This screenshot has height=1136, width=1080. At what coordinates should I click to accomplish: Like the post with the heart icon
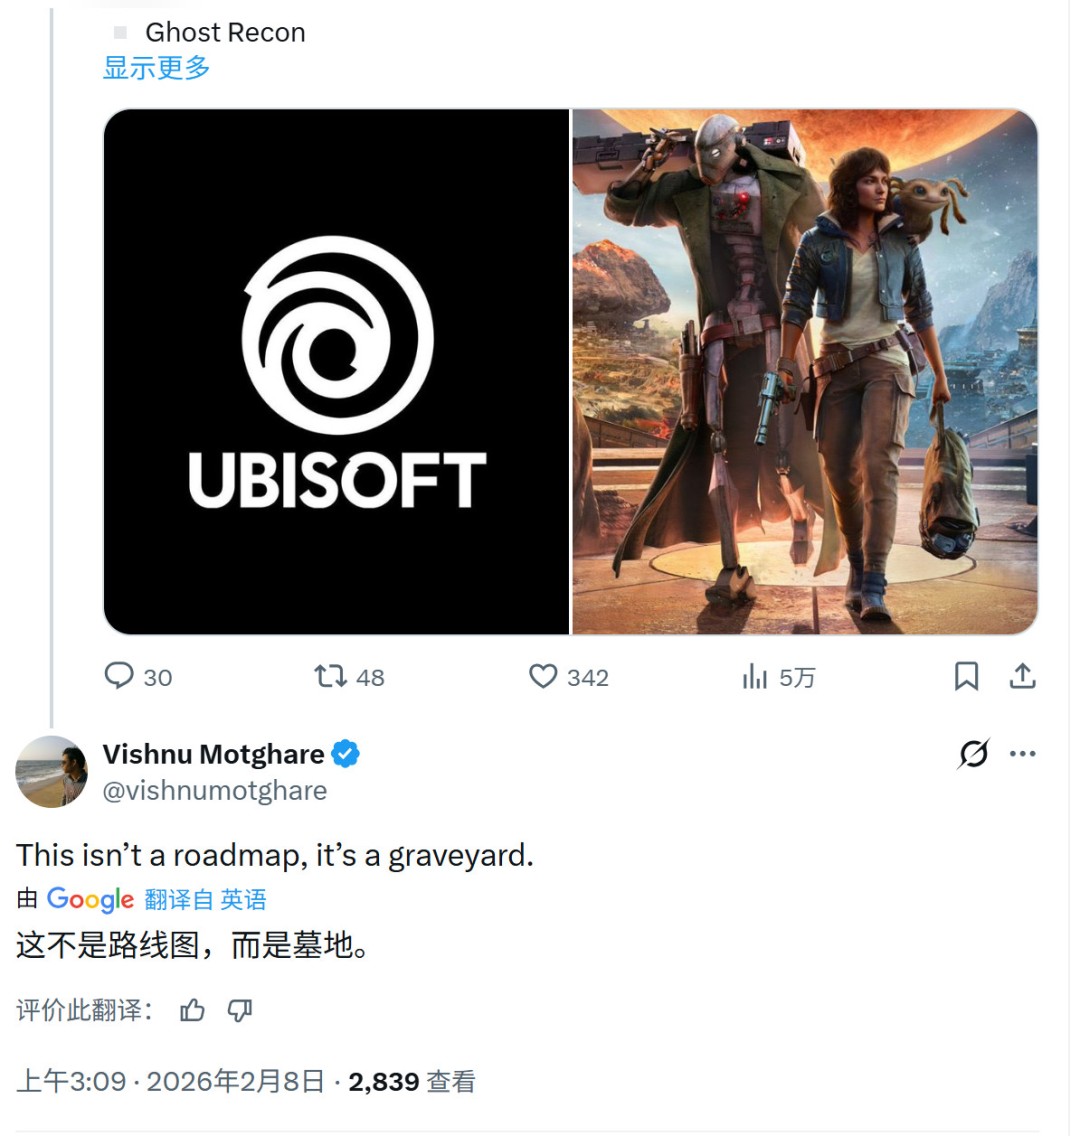(543, 677)
